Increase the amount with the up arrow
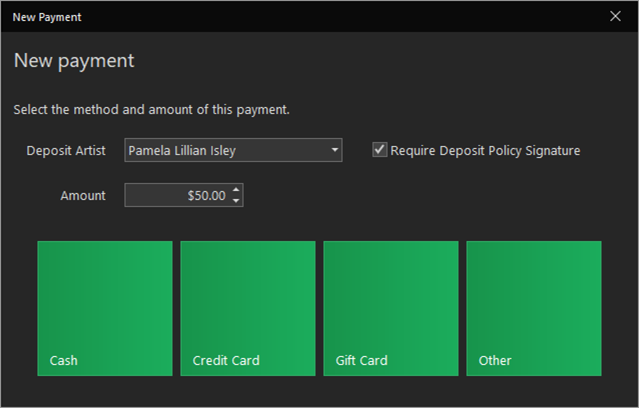 pyautogui.click(x=236, y=190)
